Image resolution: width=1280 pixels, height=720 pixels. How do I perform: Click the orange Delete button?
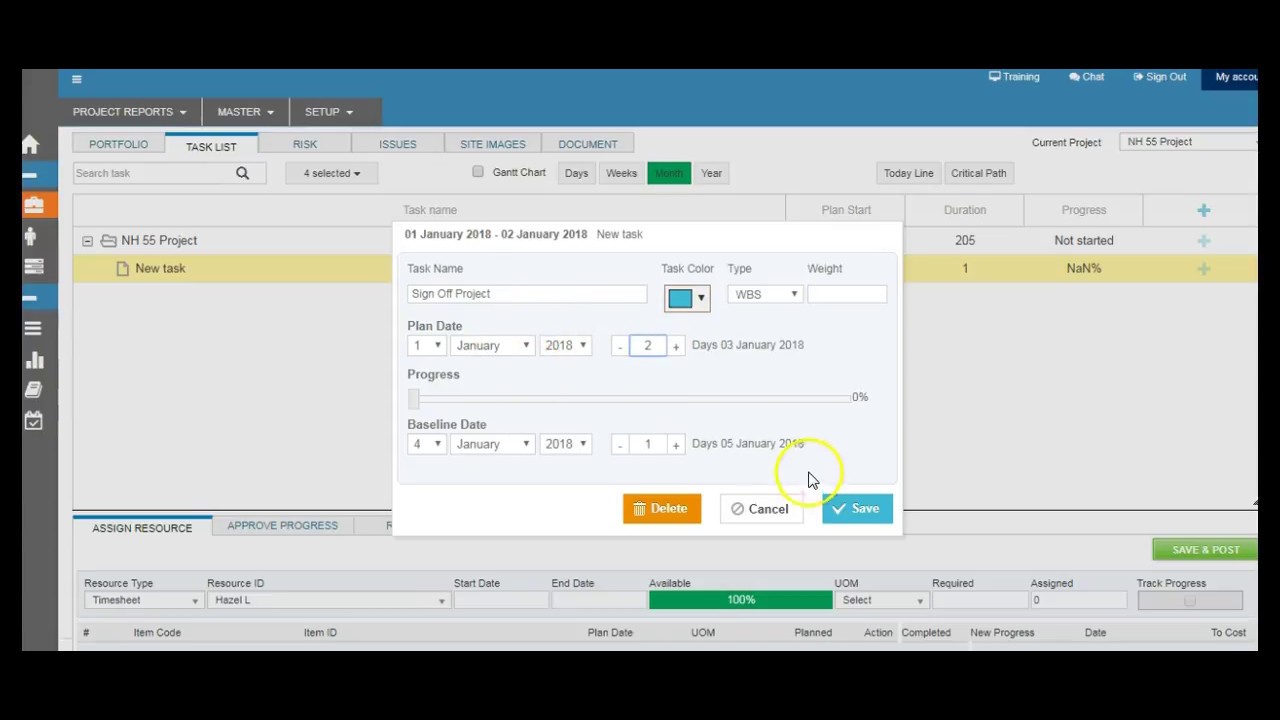[x=662, y=509]
